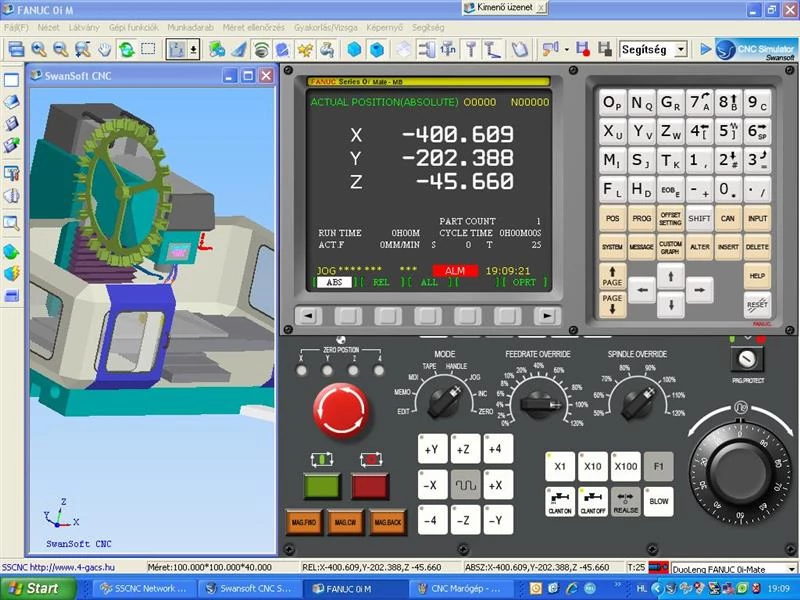Viewport: 800px width, 600px height.
Task: Click the down arrow cursor key
Action: (x=670, y=305)
